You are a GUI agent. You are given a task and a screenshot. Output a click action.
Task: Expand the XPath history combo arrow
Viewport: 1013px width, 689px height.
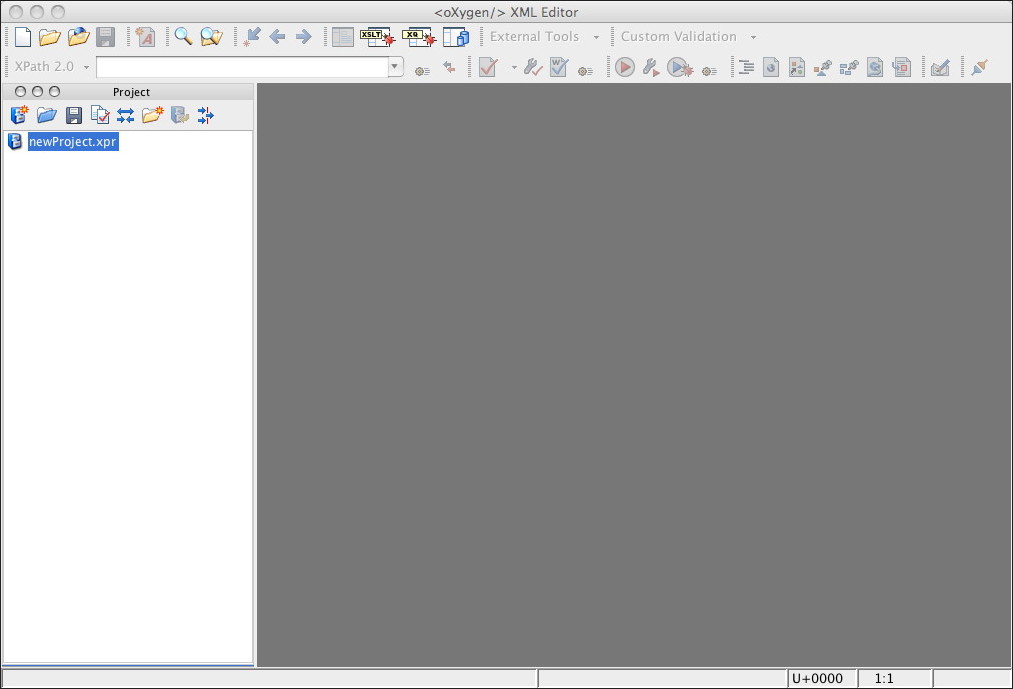click(395, 67)
